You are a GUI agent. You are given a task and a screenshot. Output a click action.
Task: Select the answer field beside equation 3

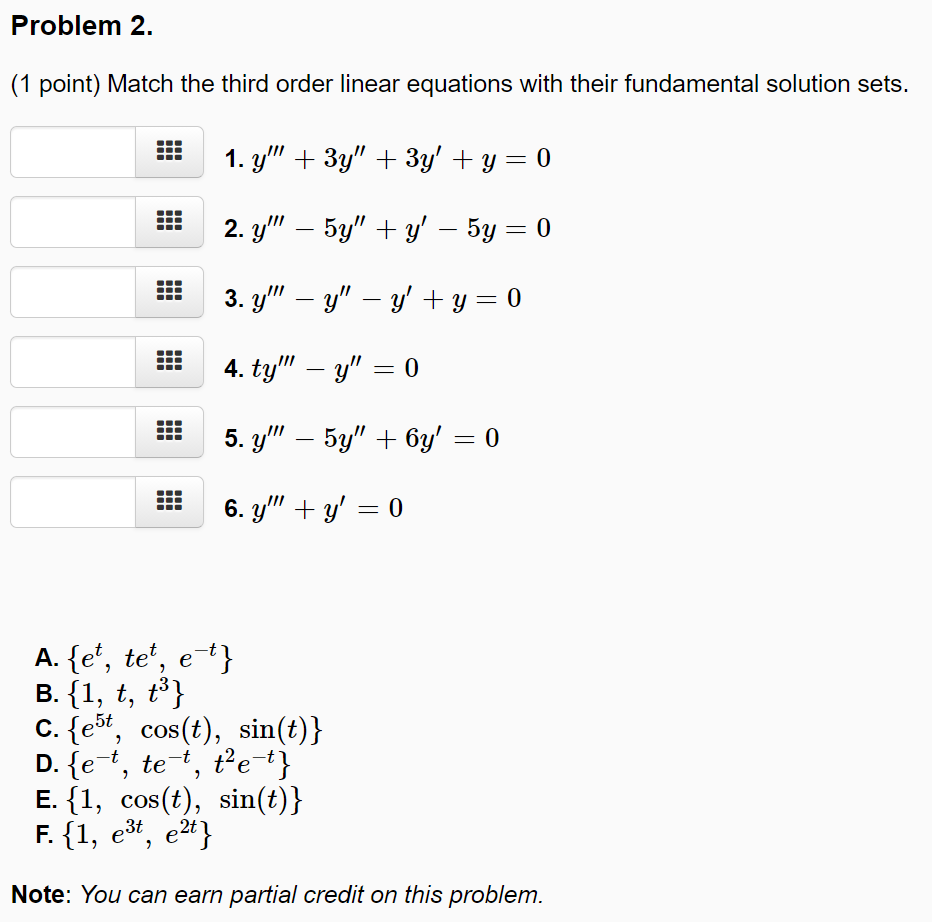(70, 292)
